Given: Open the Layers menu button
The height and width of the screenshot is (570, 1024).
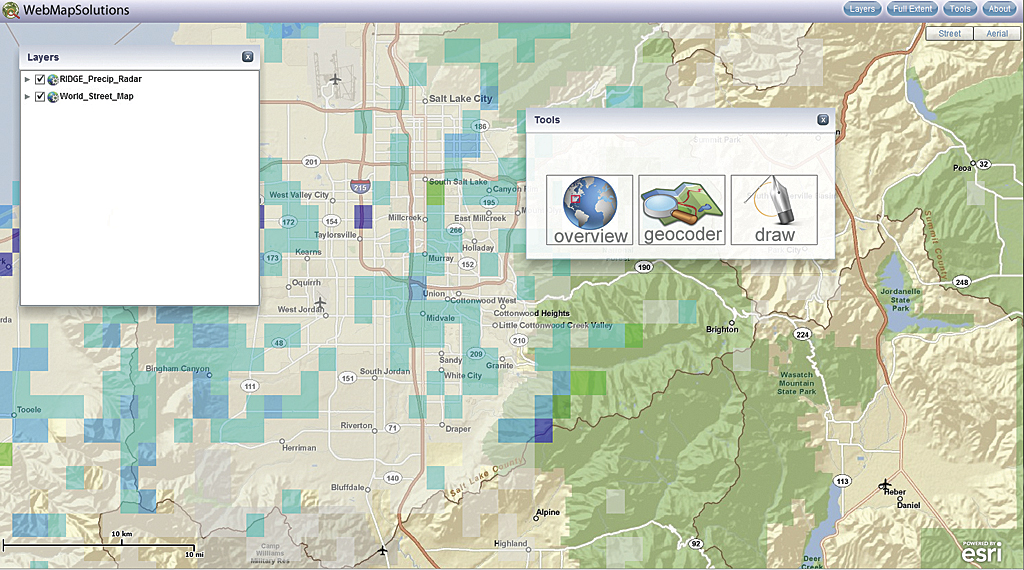Looking at the screenshot, I should pyautogui.click(x=862, y=8).
